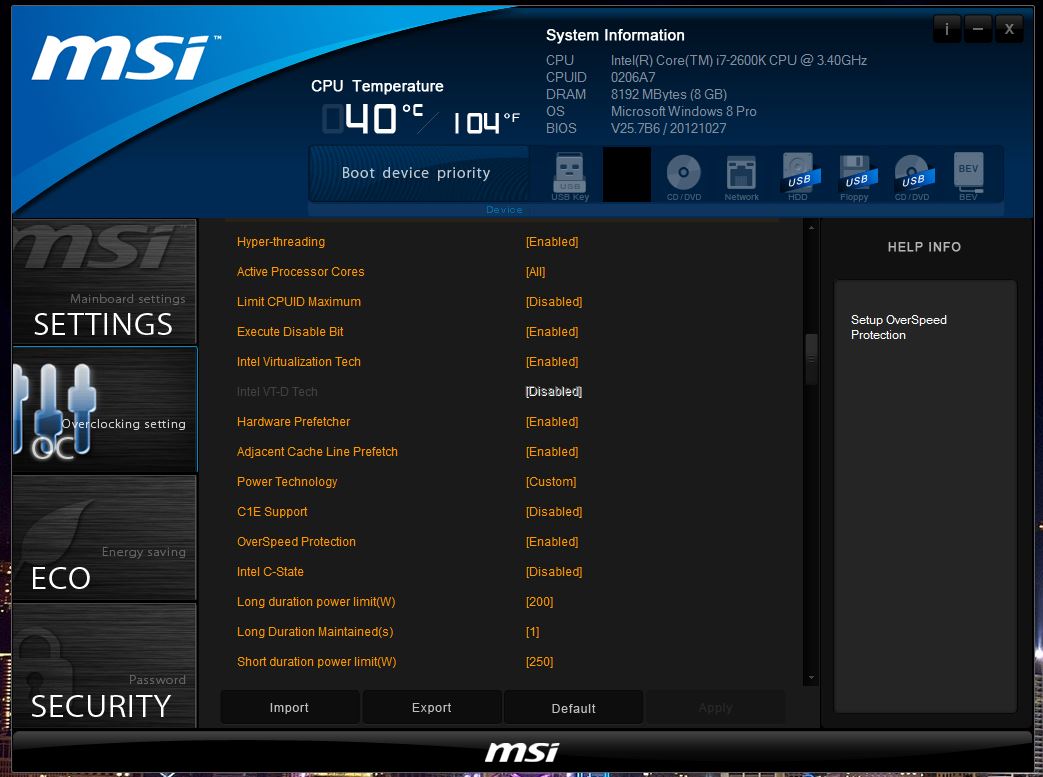Image resolution: width=1043 pixels, height=777 pixels.
Task: Click the Intel VT-D Tech [Disabled] value
Action: coord(554,391)
